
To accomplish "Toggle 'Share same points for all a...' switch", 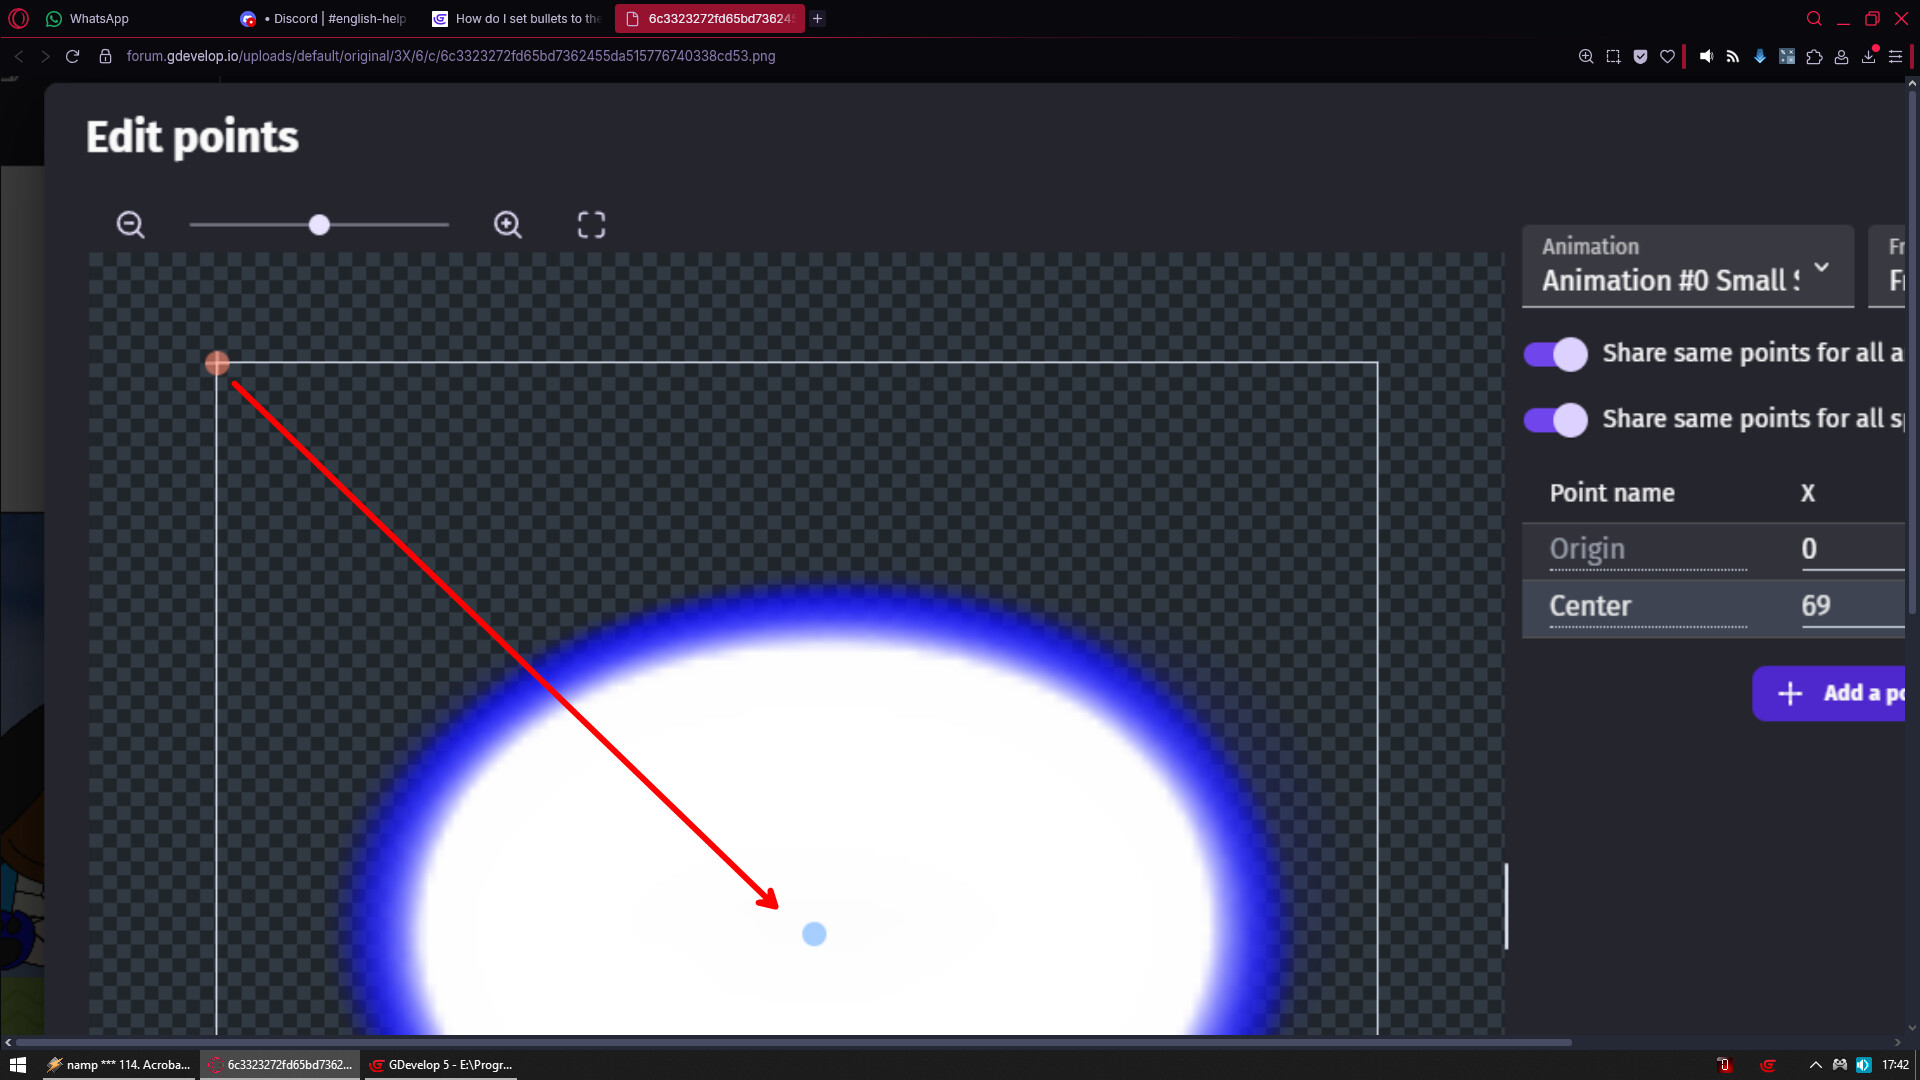I will pos(1555,354).
